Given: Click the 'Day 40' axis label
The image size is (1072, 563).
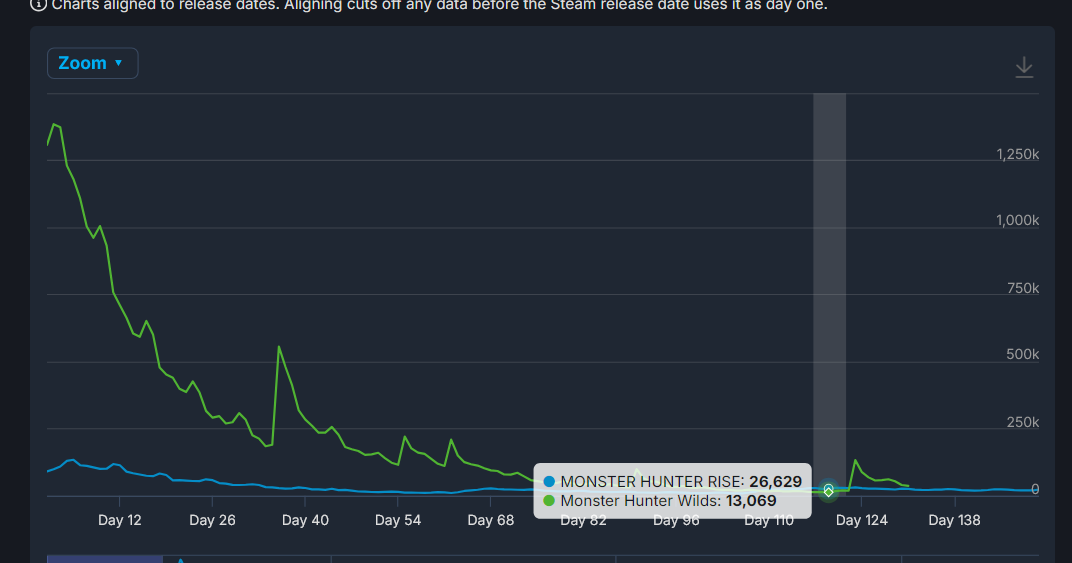Looking at the screenshot, I should pyautogui.click(x=305, y=520).
